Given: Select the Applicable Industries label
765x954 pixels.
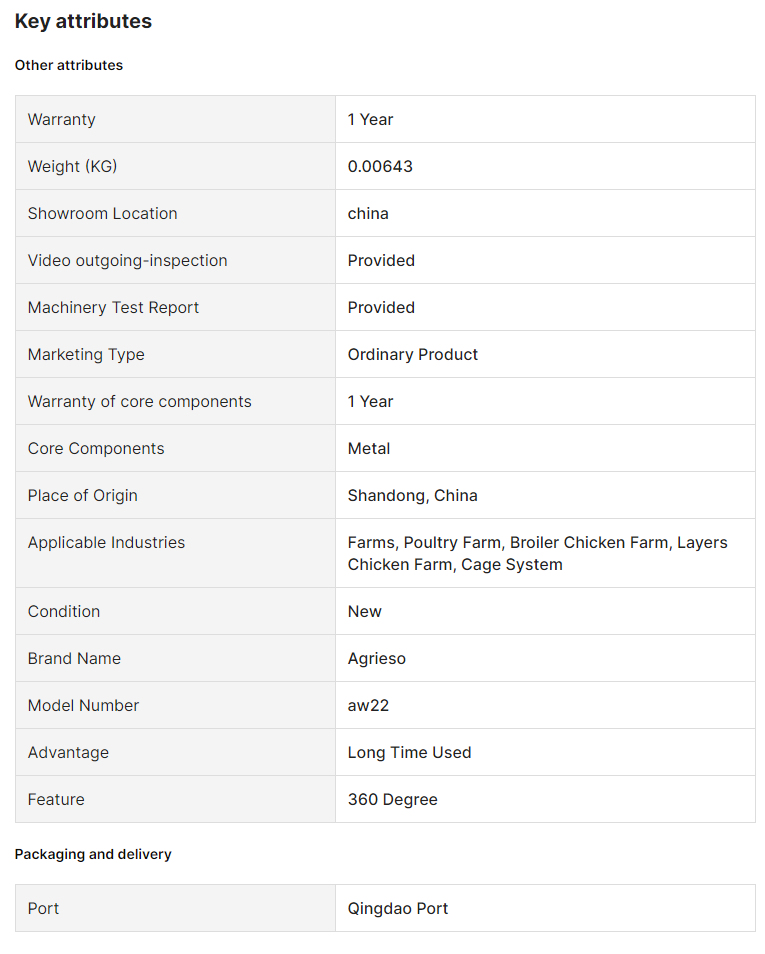Looking at the screenshot, I should pos(107,542).
